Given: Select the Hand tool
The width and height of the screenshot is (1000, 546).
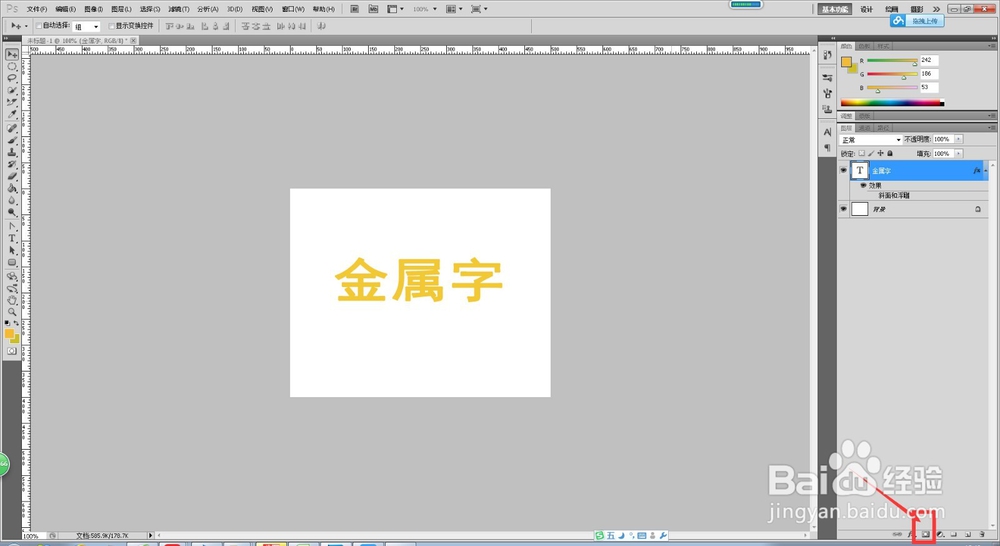Looking at the screenshot, I should [x=12, y=300].
